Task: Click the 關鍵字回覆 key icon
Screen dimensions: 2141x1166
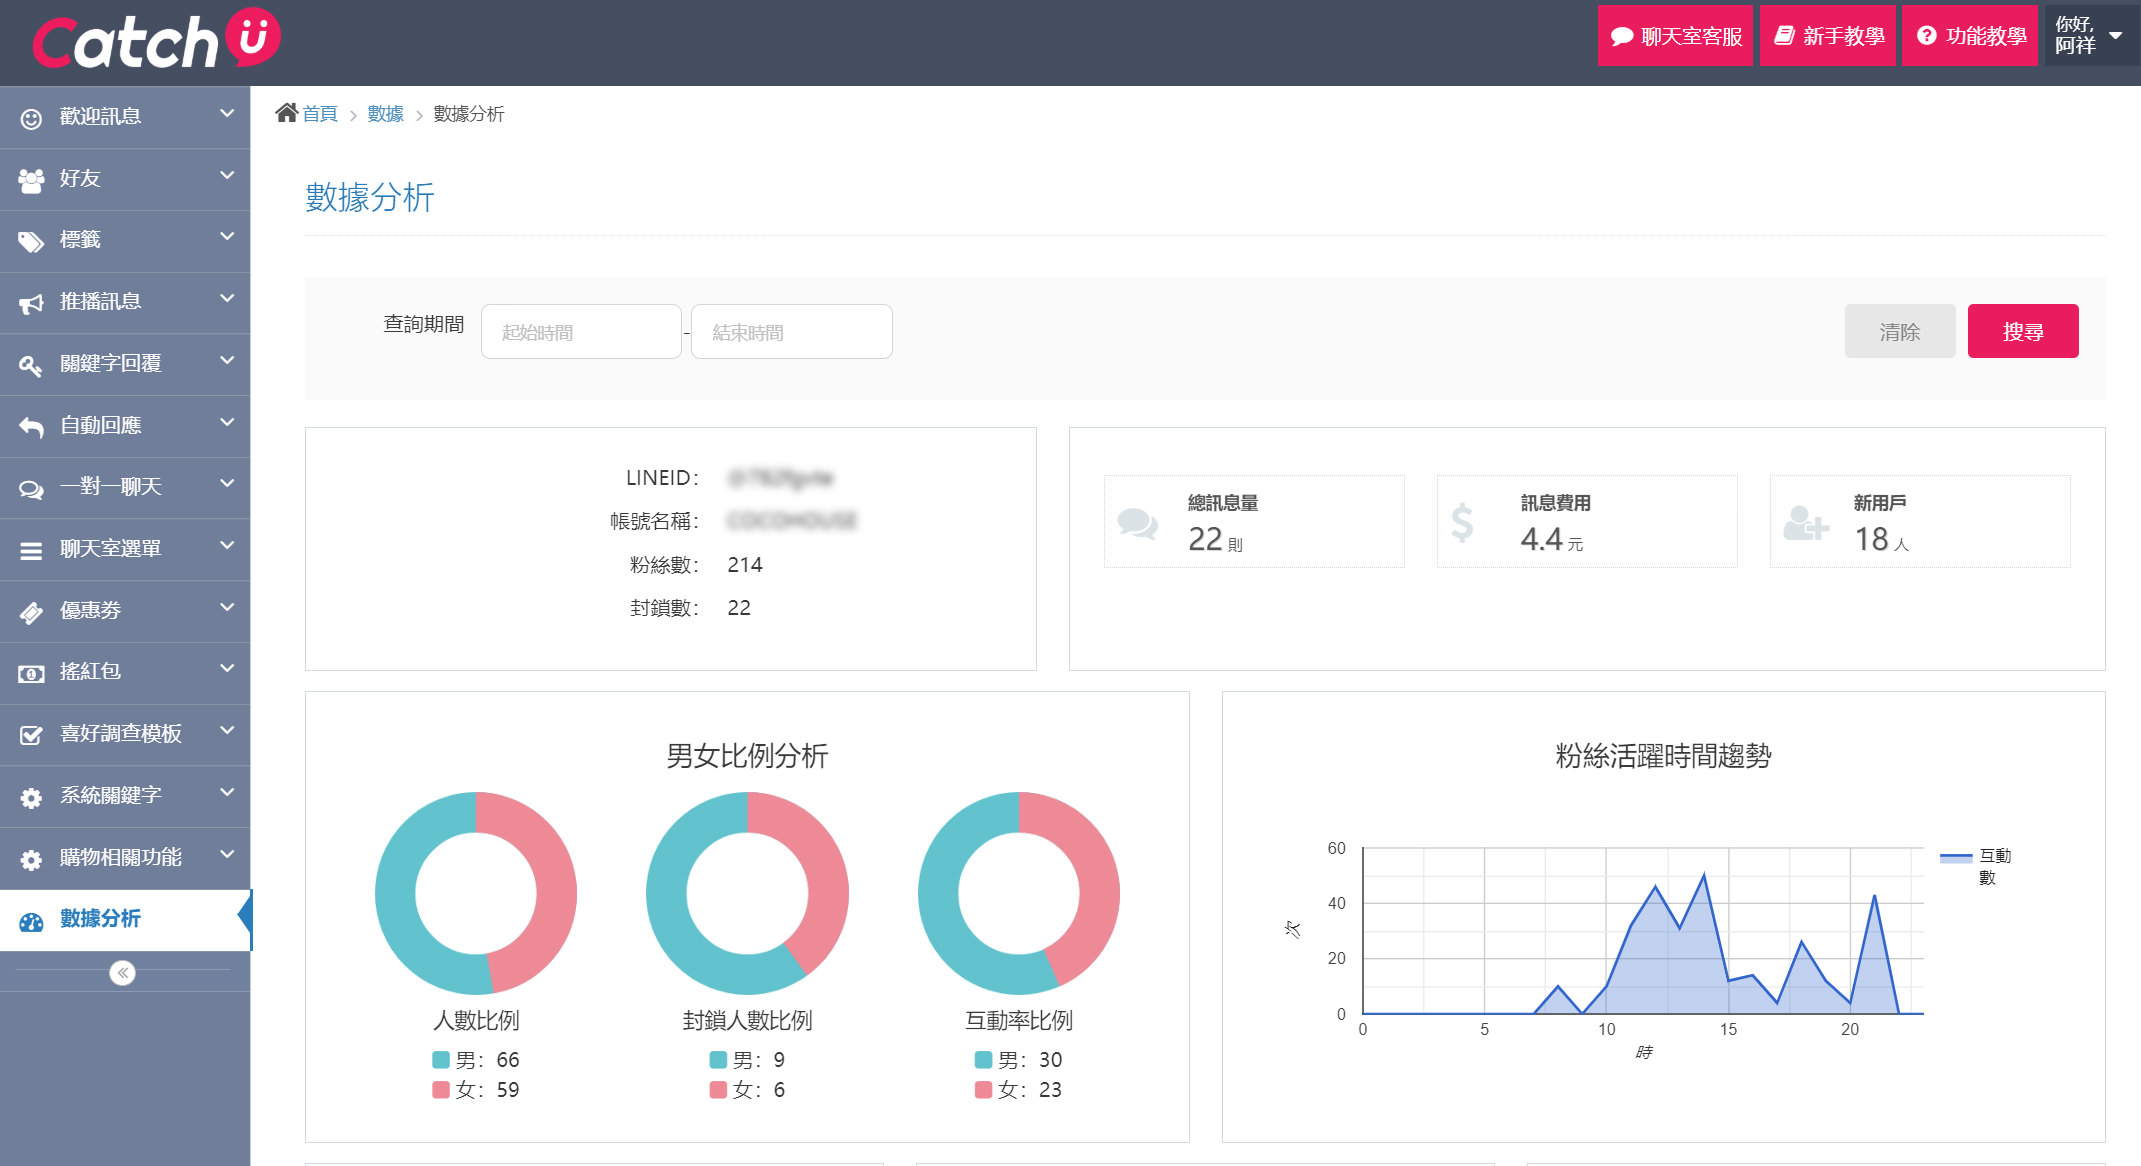Action: (x=30, y=364)
